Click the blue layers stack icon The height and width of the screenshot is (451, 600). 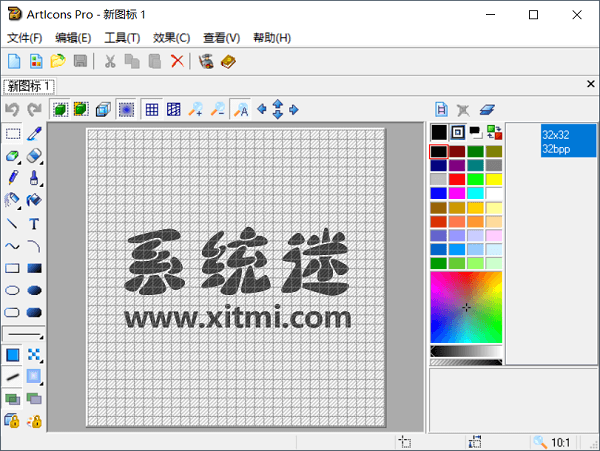point(487,110)
